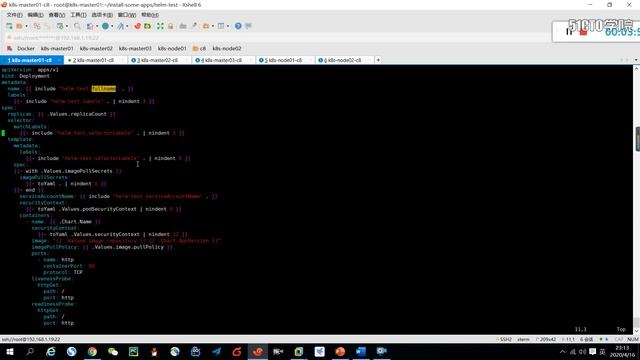Open the 帮助(H) menu

[x=150, y=15]
